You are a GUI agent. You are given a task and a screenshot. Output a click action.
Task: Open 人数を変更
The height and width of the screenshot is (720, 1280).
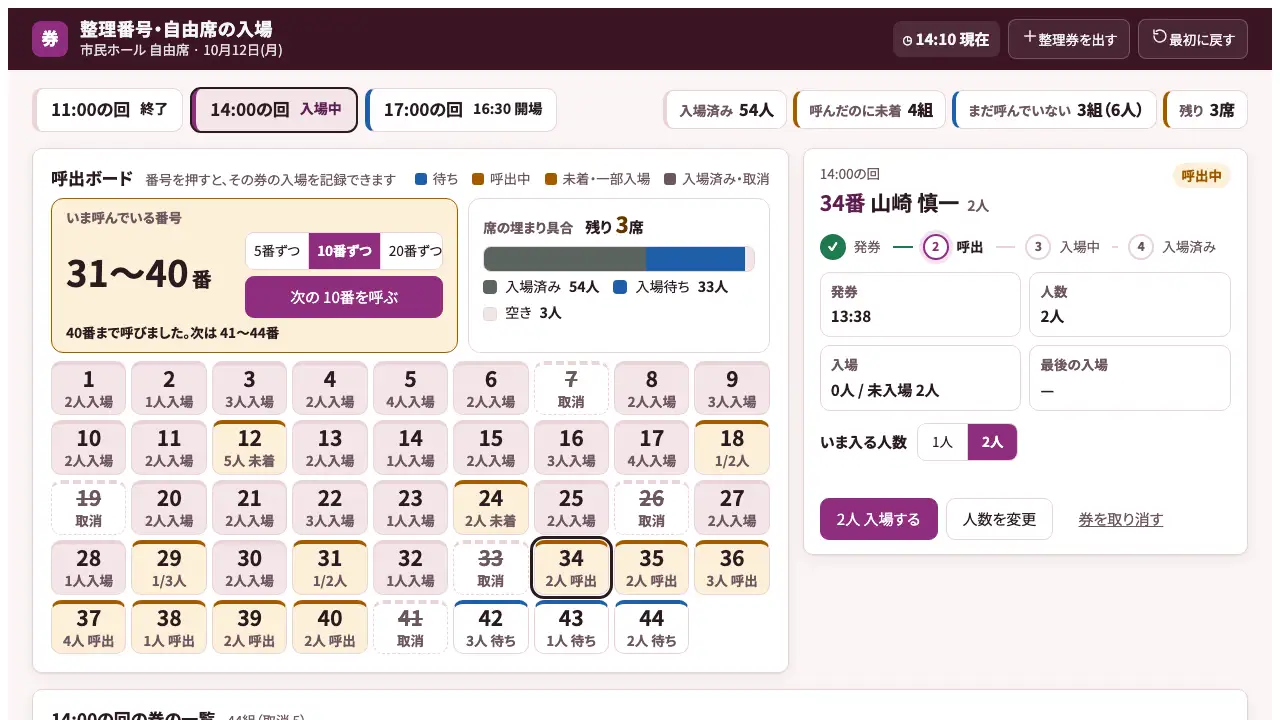tap(999, 519)
